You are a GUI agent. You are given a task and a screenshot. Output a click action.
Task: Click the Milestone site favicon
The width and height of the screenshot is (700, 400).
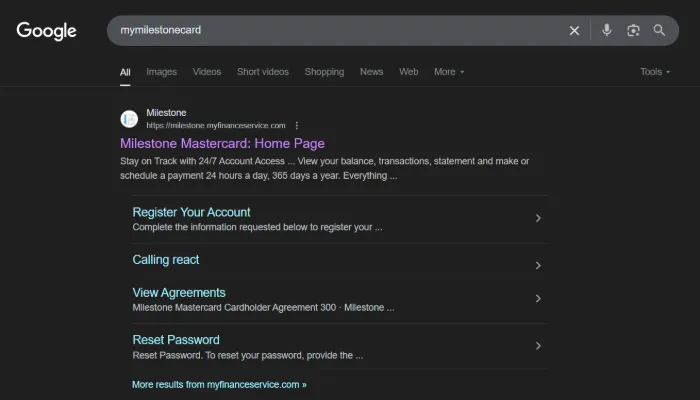click(129, 119)
